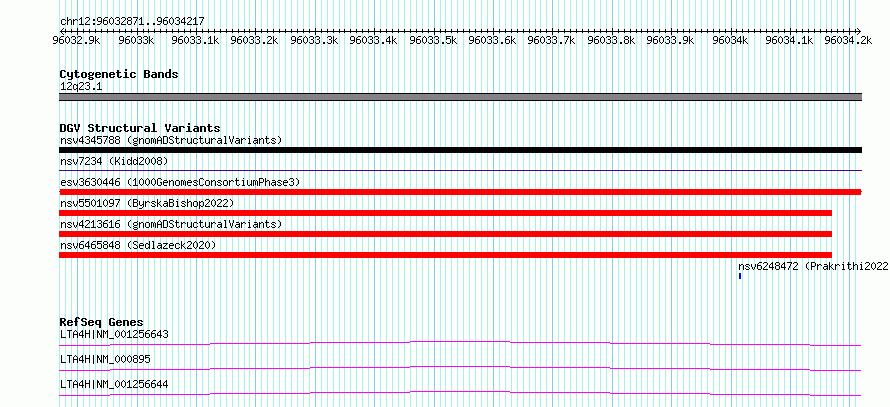This screenshot has width=890, height=407.
Task: Select the small blue nsv6248472 variant mark
Action: click(x=740, y=276)
